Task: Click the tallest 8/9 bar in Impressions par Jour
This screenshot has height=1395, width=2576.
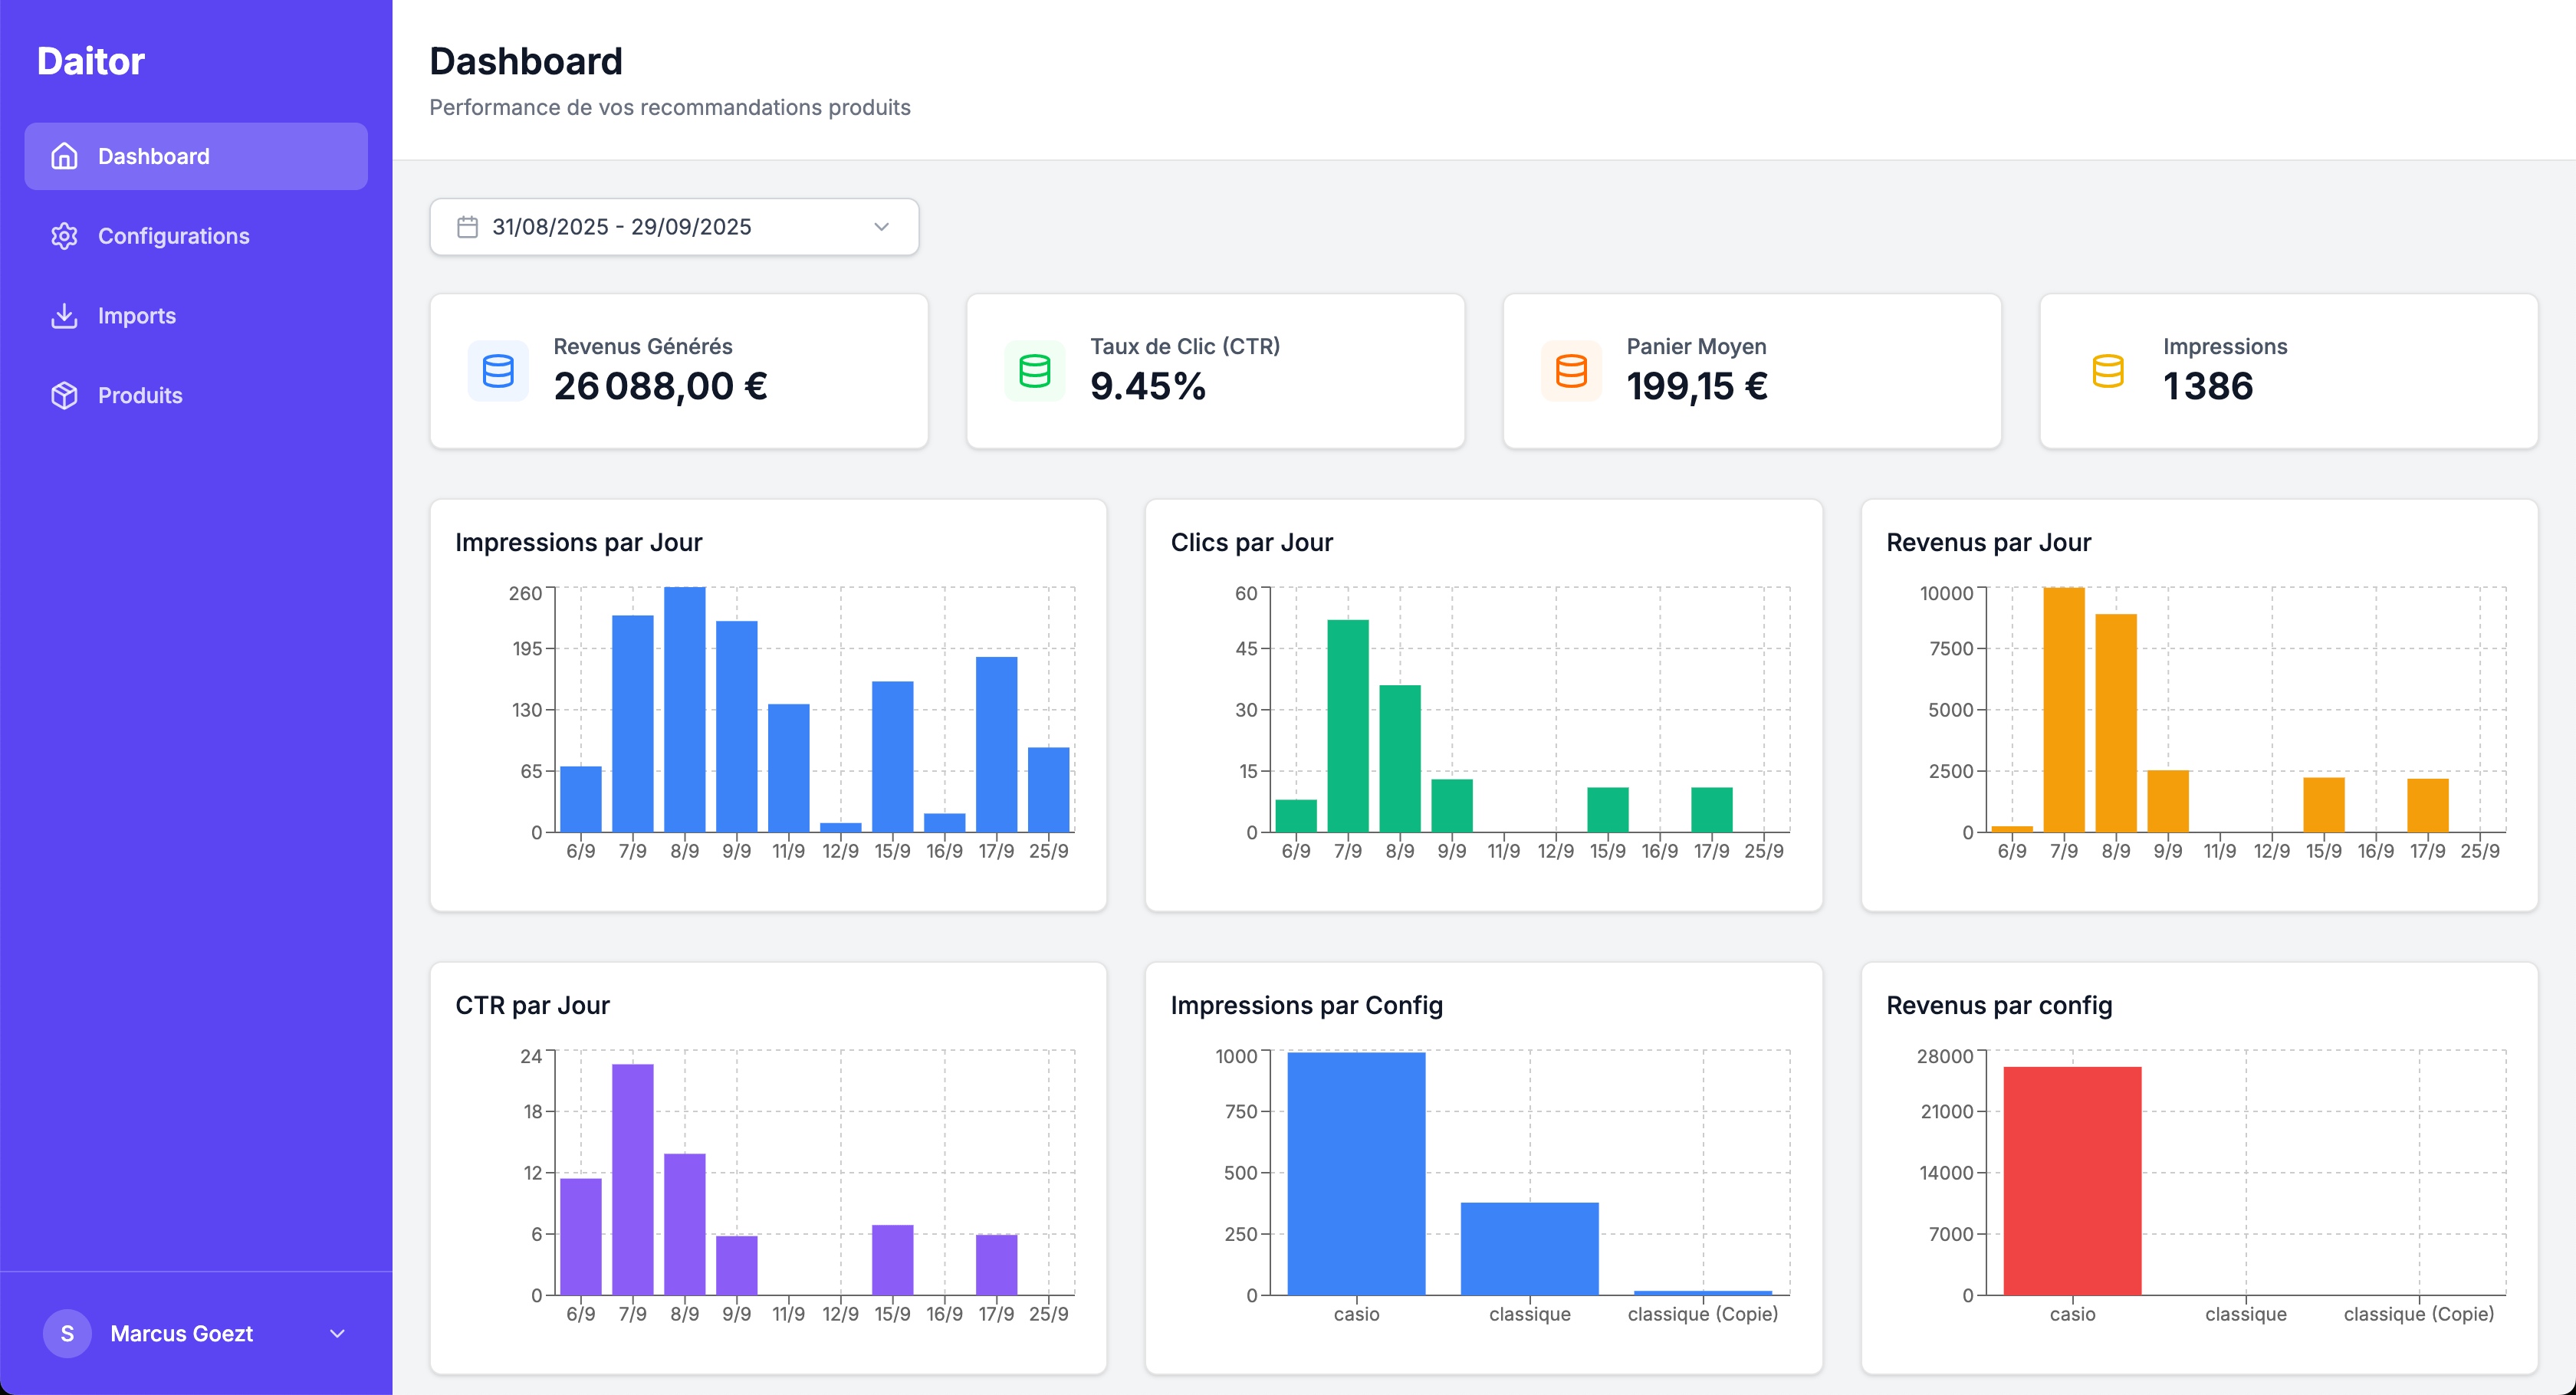Action: pos(688,710)
